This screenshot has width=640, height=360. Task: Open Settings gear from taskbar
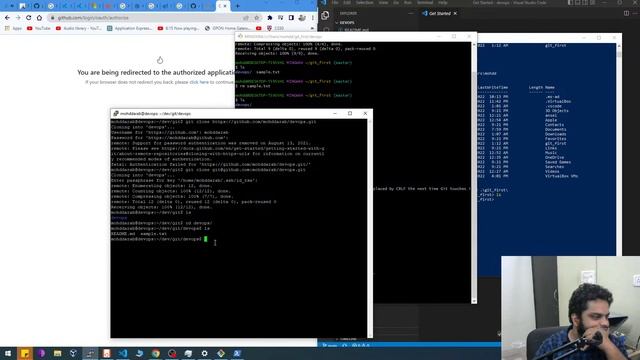pyautogui.click(x=204, y=353)
